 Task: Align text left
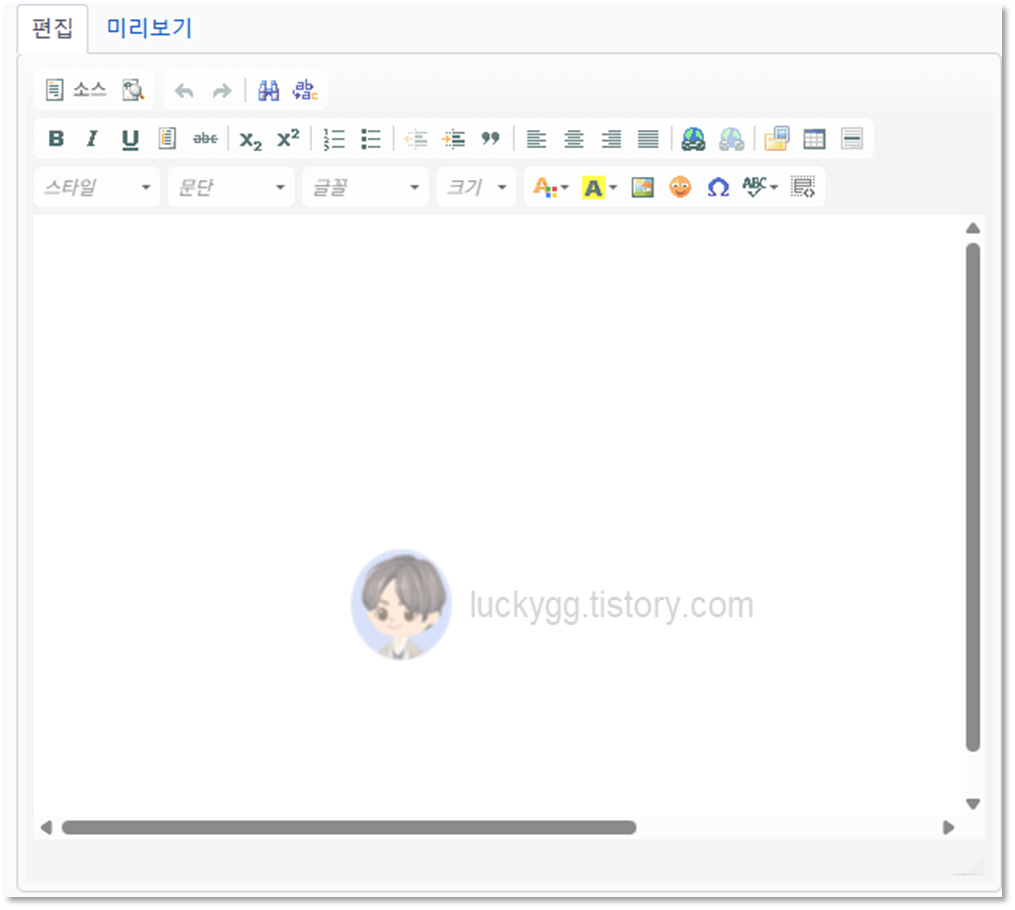536,139
